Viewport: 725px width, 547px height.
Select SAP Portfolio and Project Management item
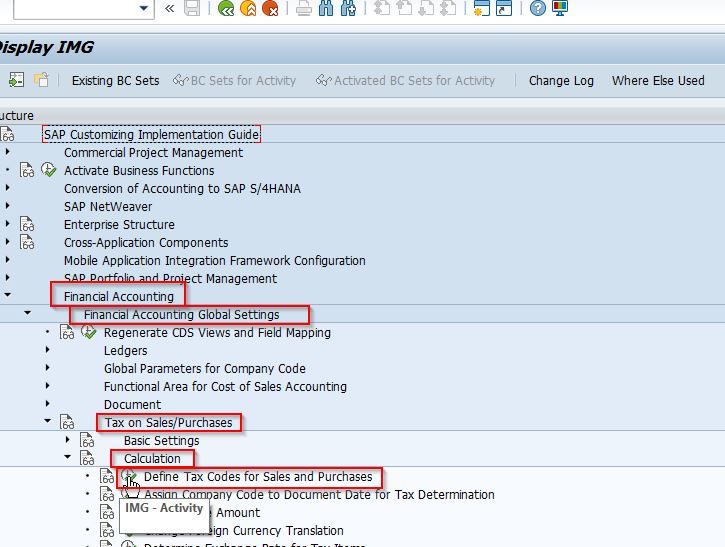(170, 278)
